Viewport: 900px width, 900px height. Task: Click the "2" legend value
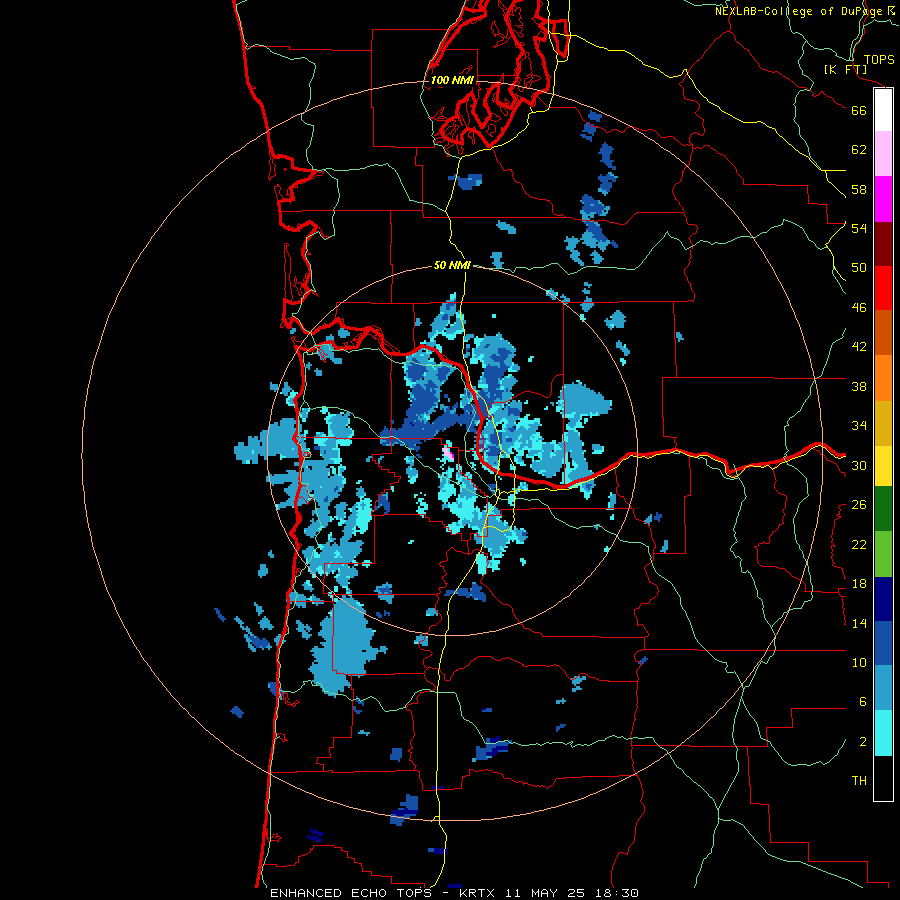tap(862, 742)
